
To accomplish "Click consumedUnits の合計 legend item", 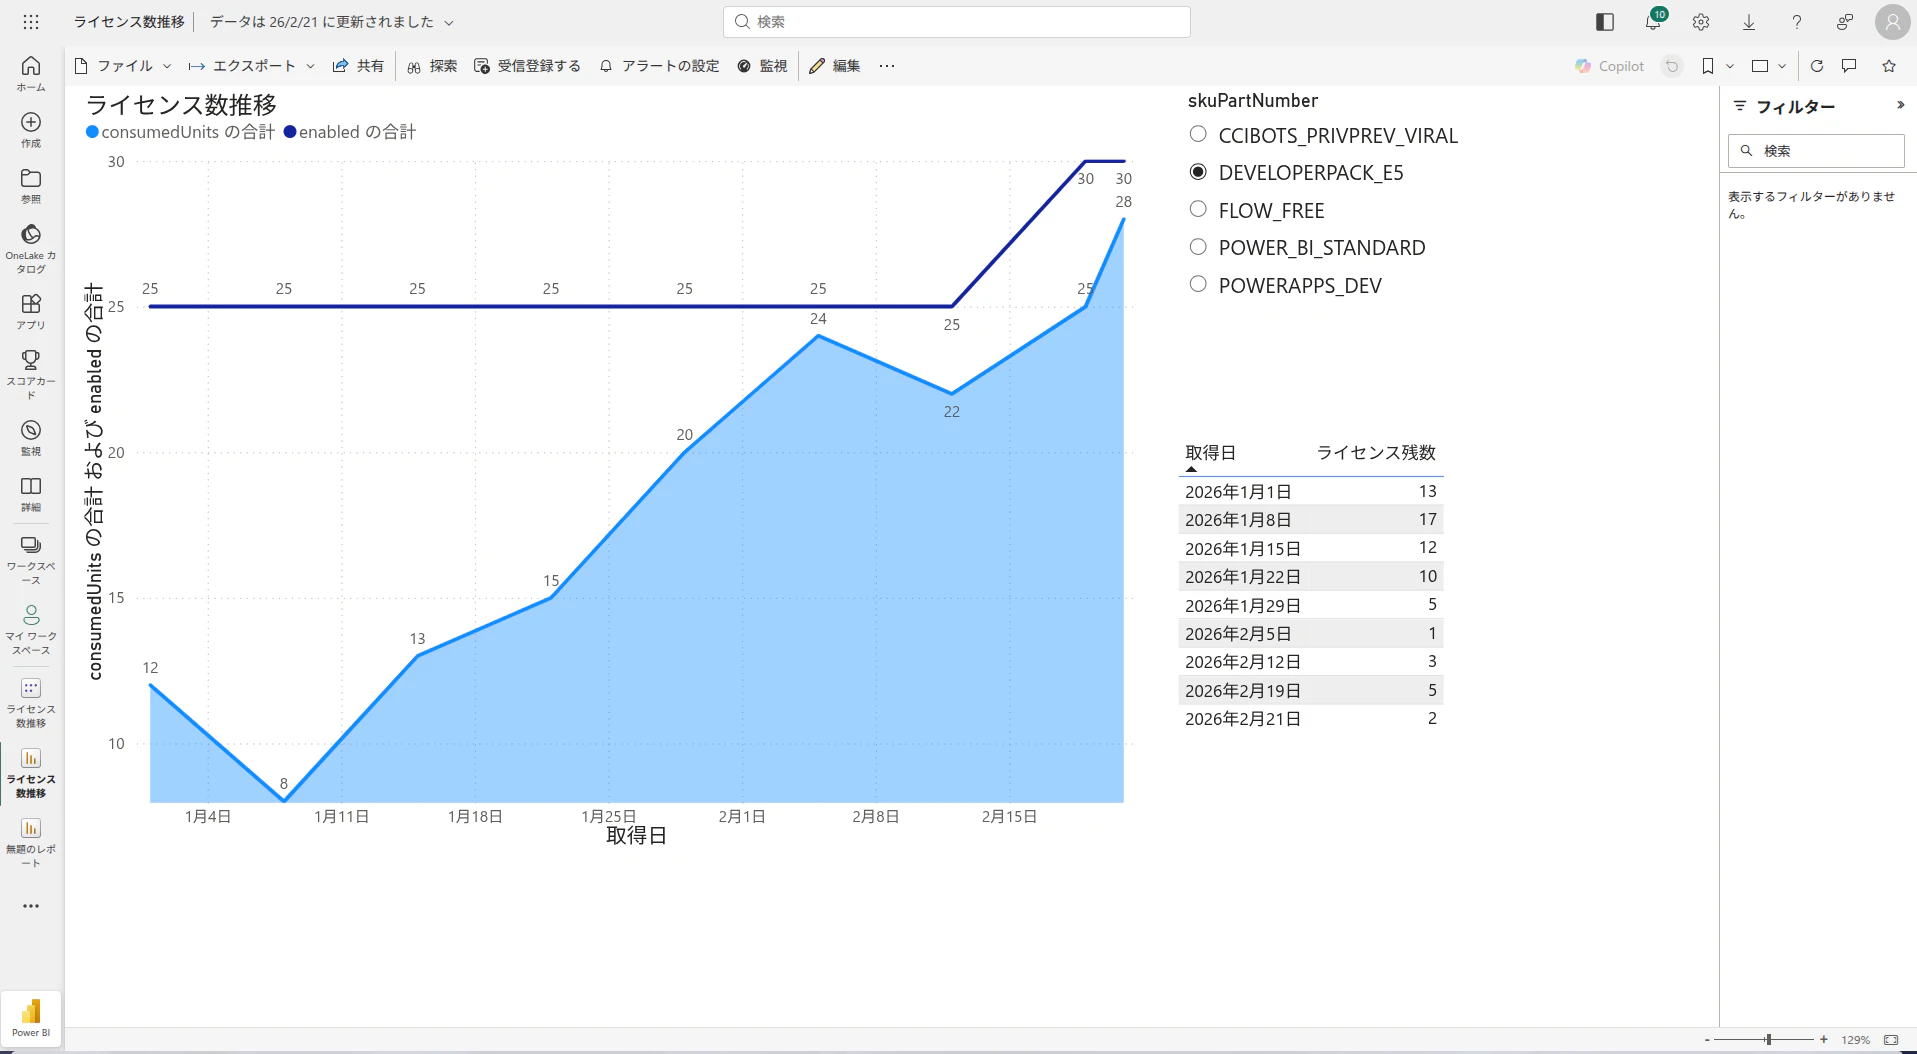I will [x=180, y=132].
